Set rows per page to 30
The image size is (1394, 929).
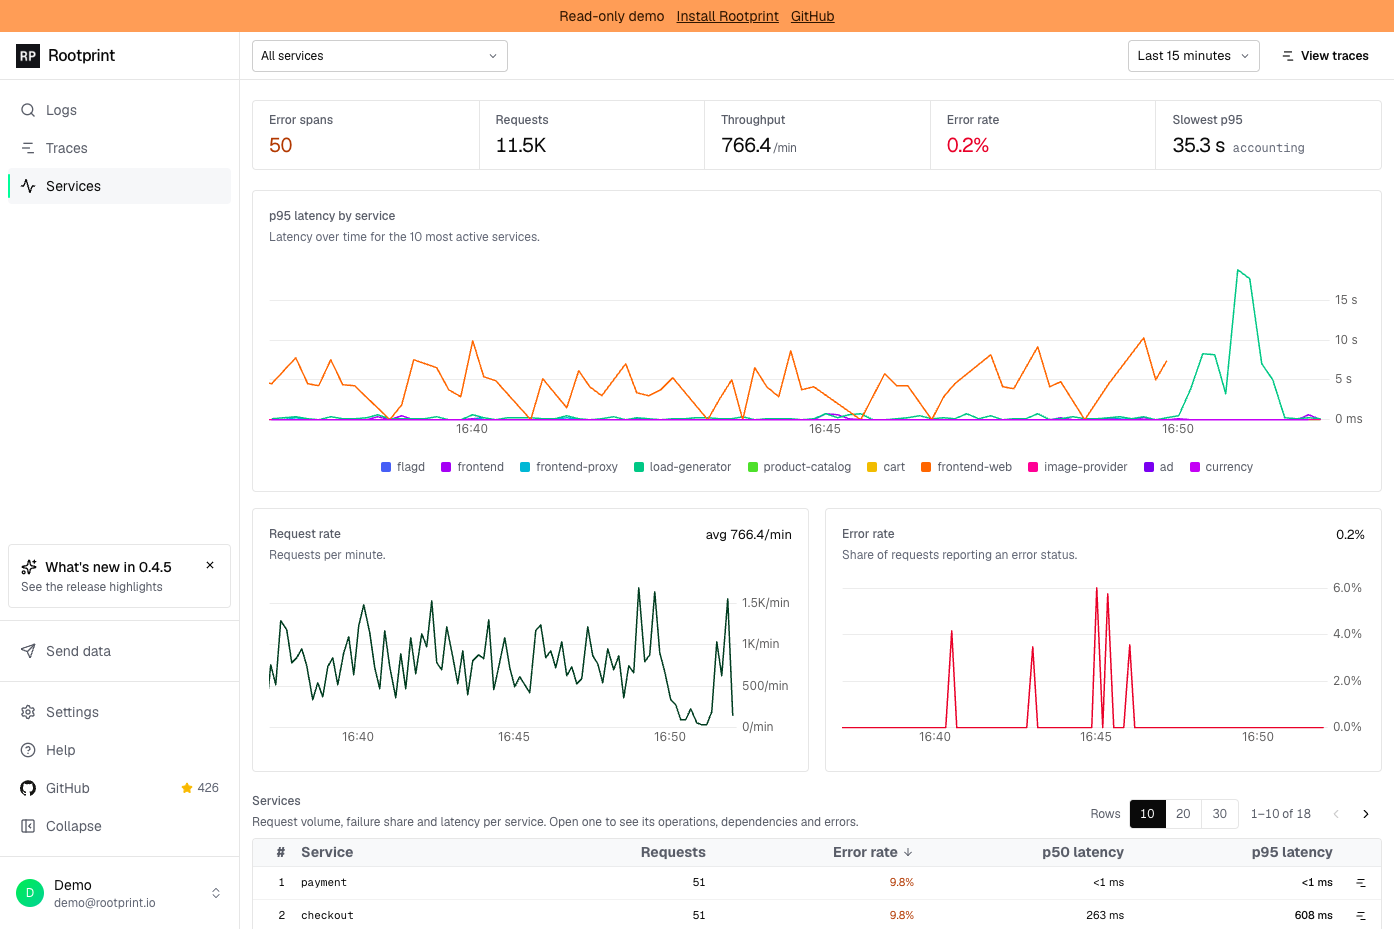click(x=1220, y=814)
